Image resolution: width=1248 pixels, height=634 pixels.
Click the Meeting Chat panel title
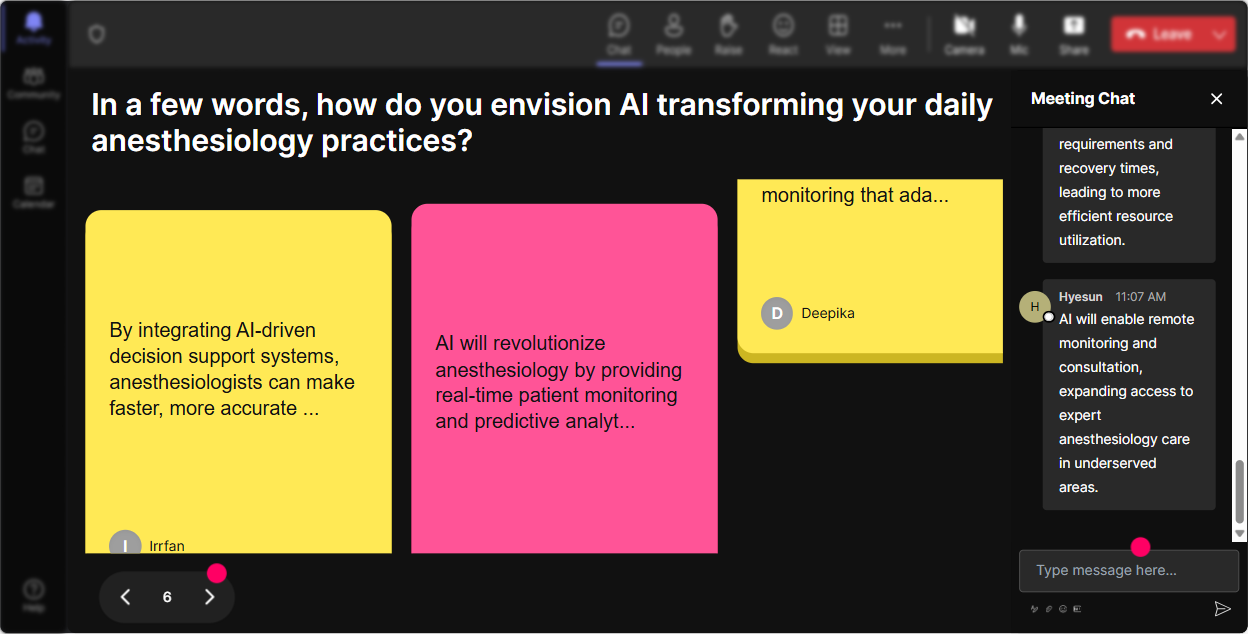[x=1083, y=98]
